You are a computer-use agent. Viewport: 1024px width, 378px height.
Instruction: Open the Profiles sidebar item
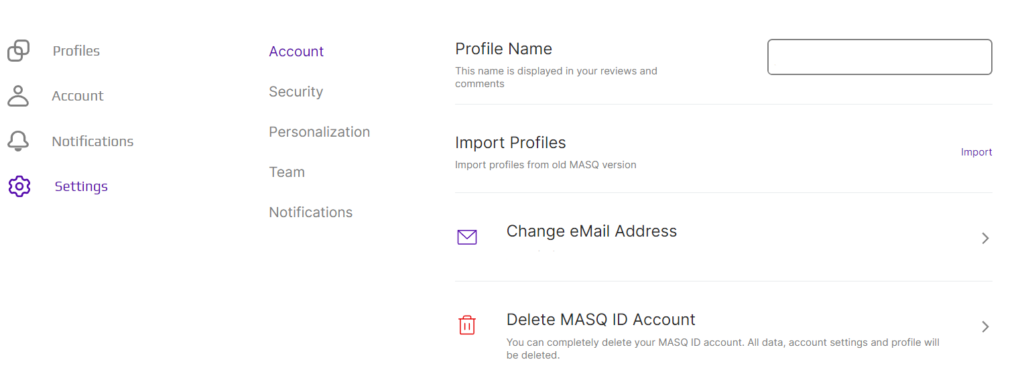(76, 51)
